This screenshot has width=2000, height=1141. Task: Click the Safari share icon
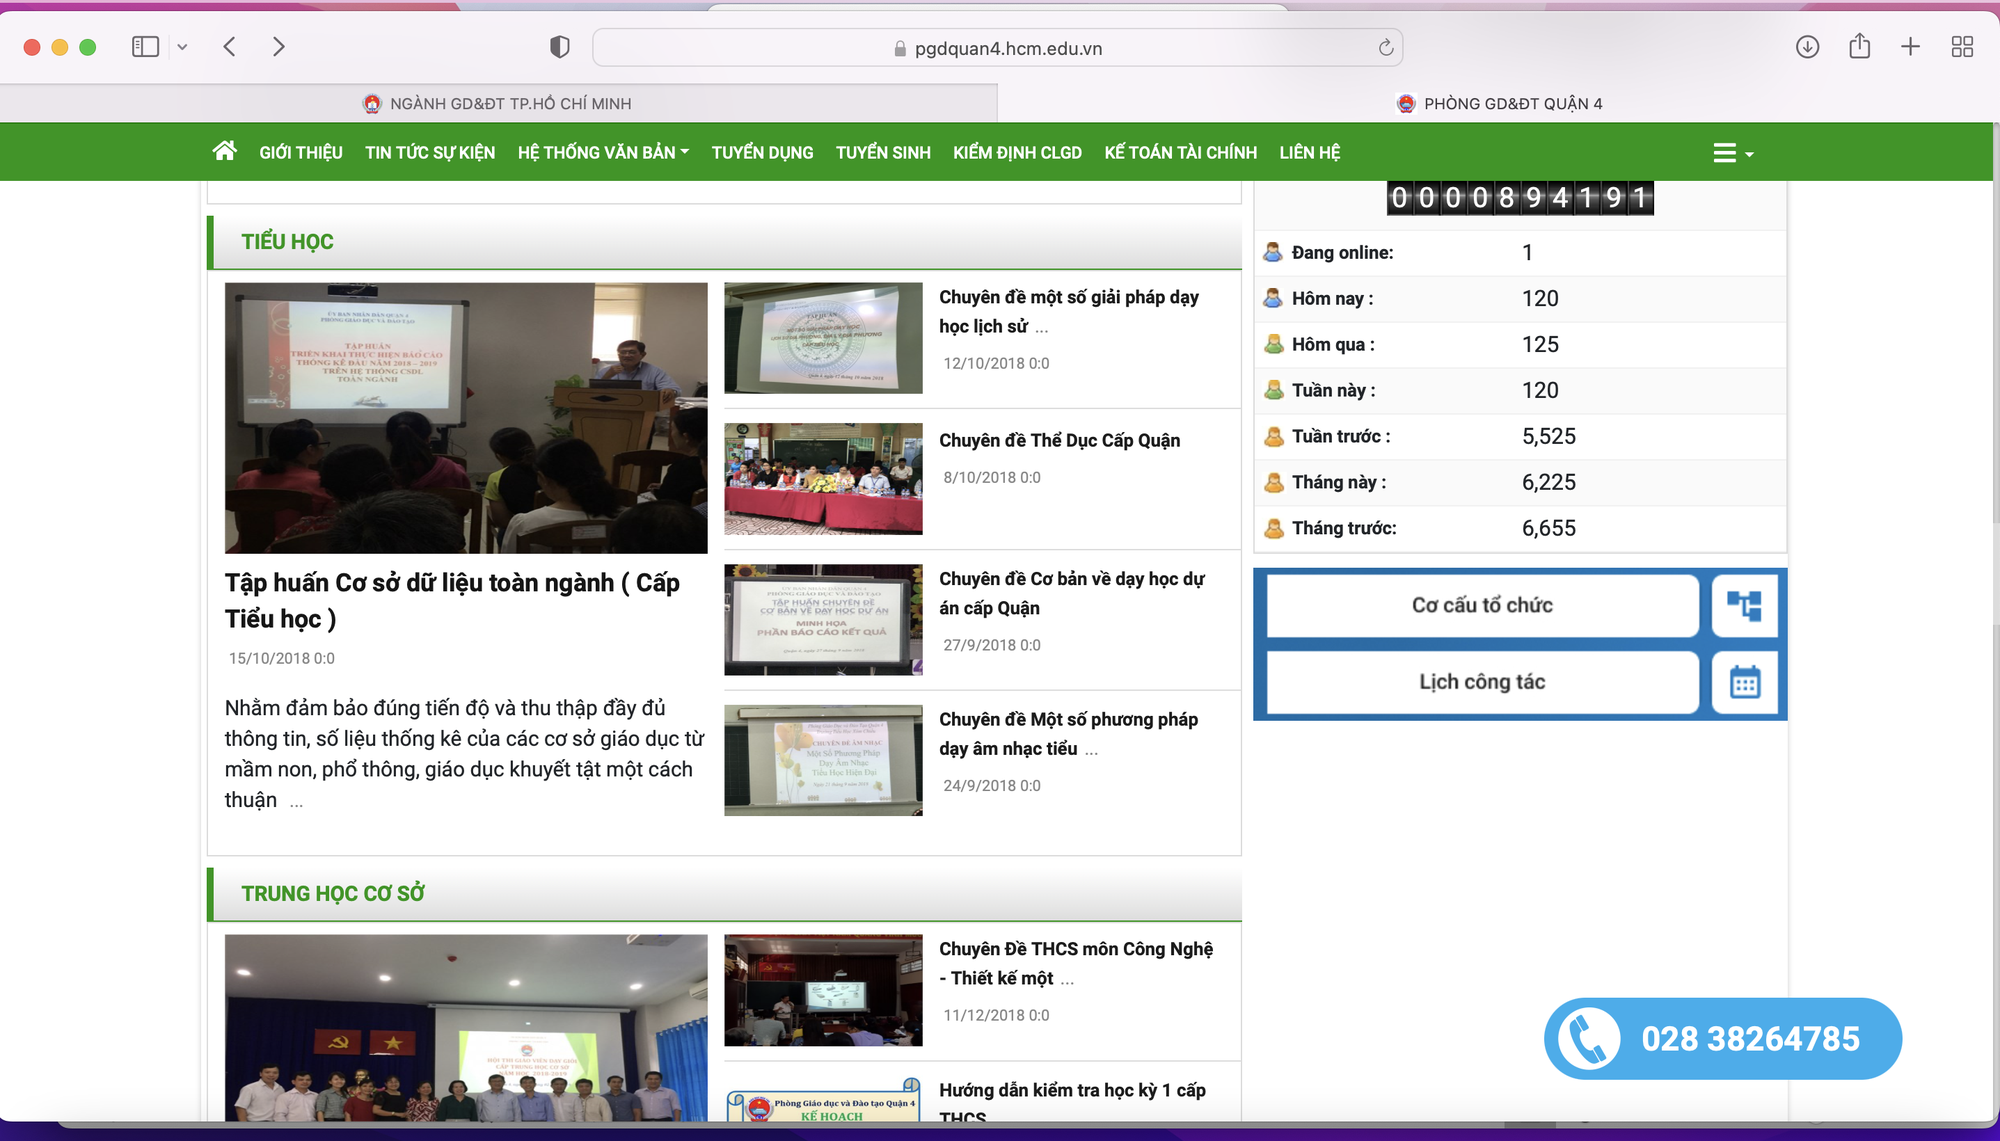click(x=1859, y=46)
